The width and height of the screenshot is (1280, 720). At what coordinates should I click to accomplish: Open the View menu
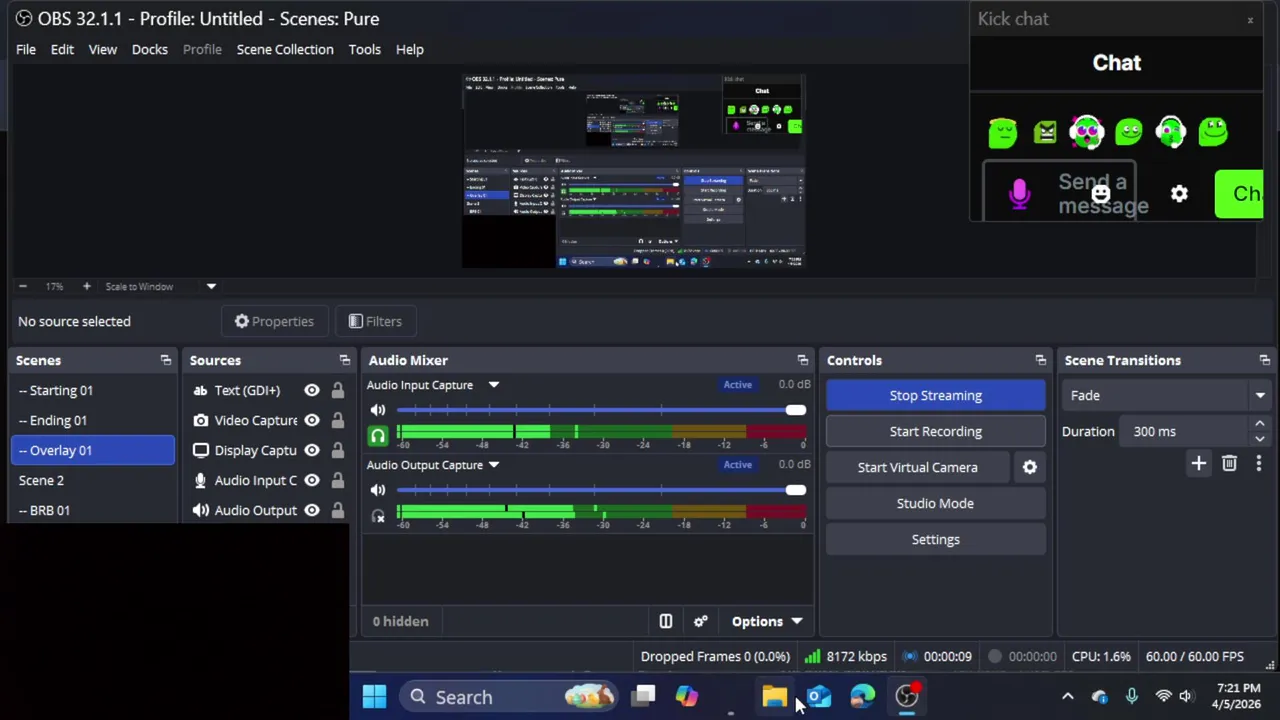(x=103, y=49)
